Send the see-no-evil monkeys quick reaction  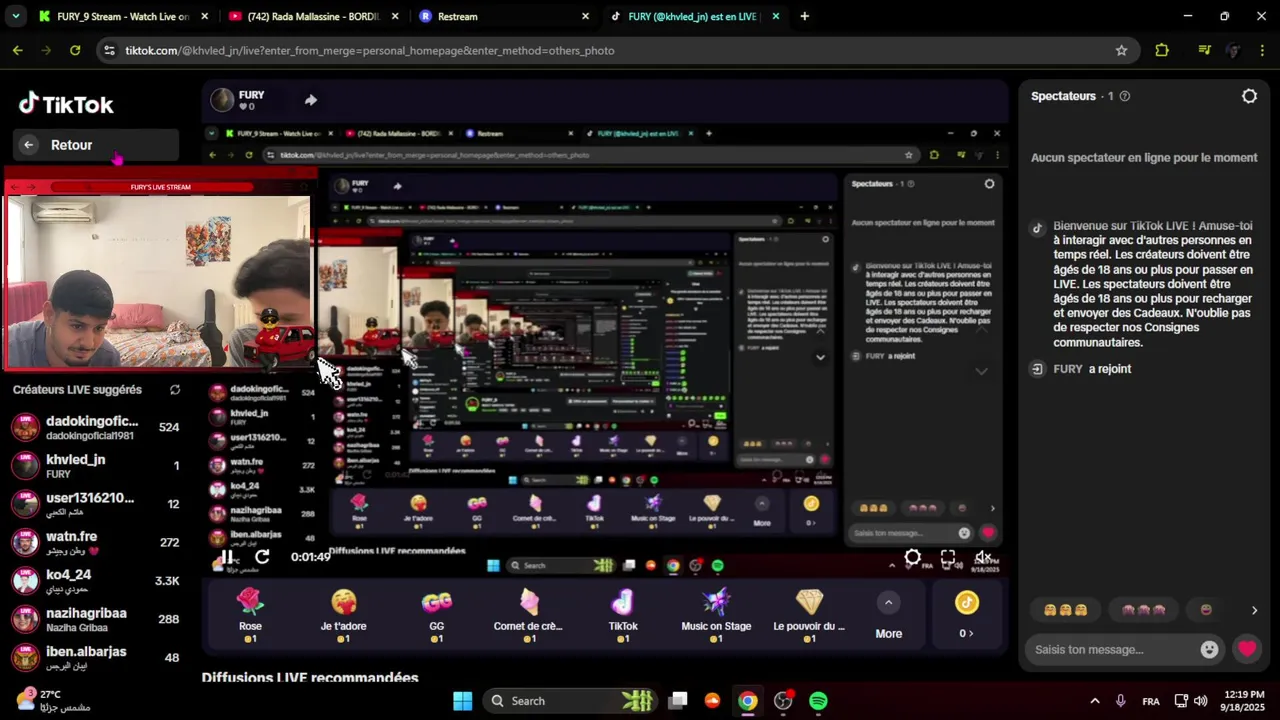(1143, 610)
